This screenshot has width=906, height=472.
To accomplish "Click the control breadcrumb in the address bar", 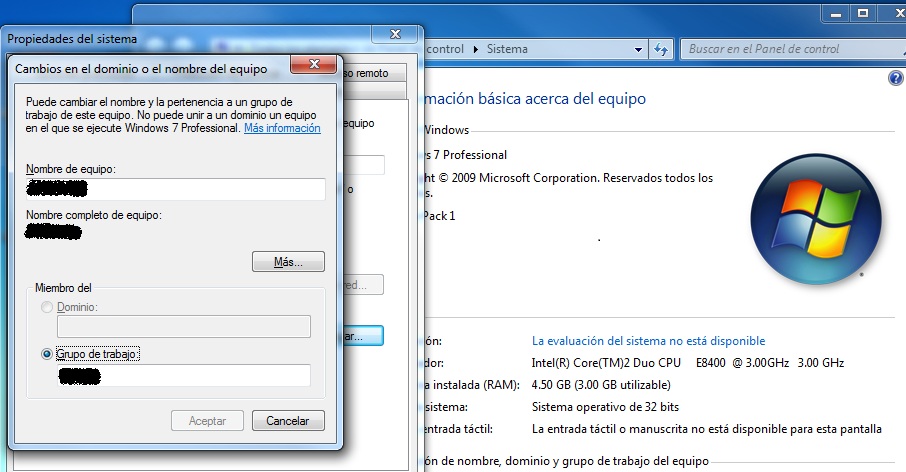I will tap(445, 49).
